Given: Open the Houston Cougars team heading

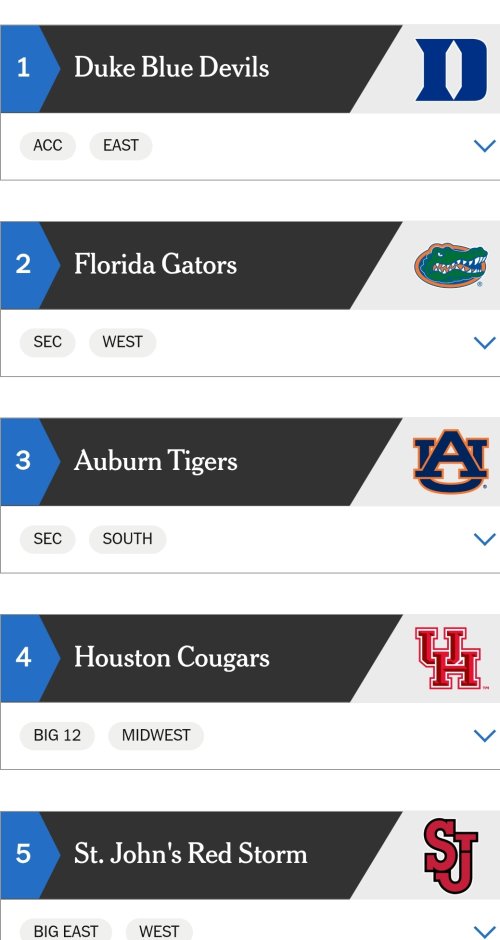Looking at the screenshot, I should [x=172, y=658].
